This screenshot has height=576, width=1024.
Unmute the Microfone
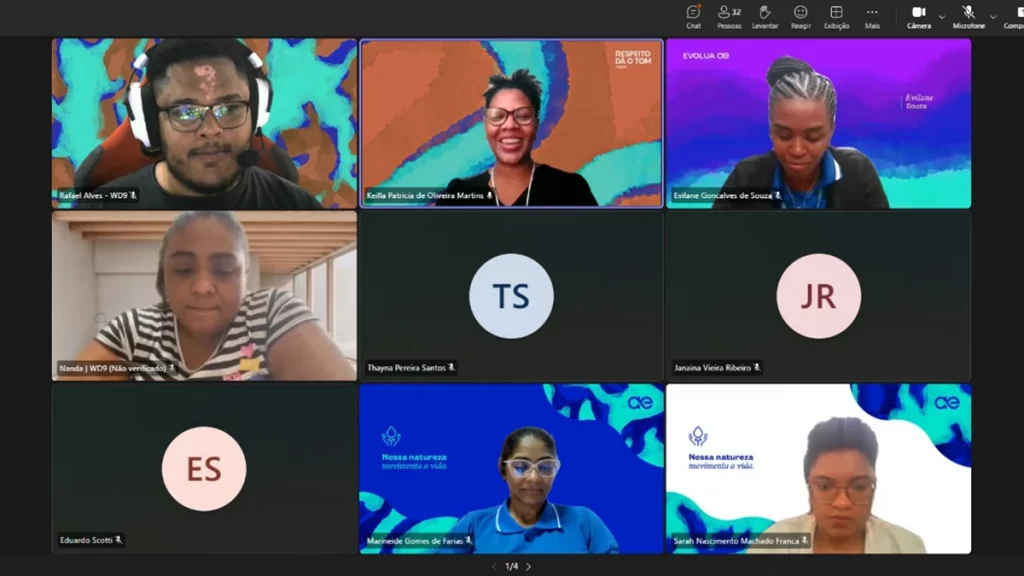coord(968,17)
